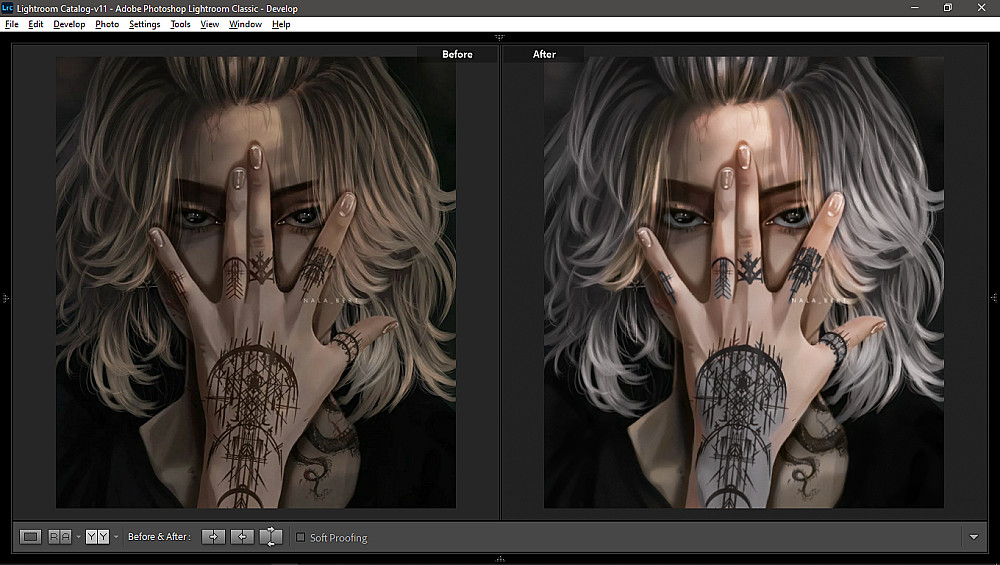This screenshot has width=1000, height=565.
Task: Select Before/After YY view button
Action: (98, 537)
